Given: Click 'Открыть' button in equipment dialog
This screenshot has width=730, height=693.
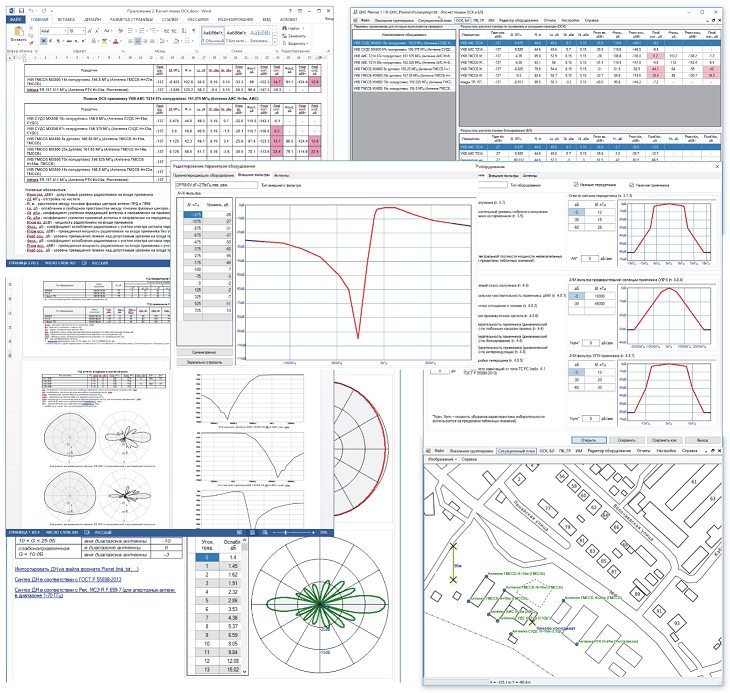Looking at the screenshot, I should click(x=588, y=440).
